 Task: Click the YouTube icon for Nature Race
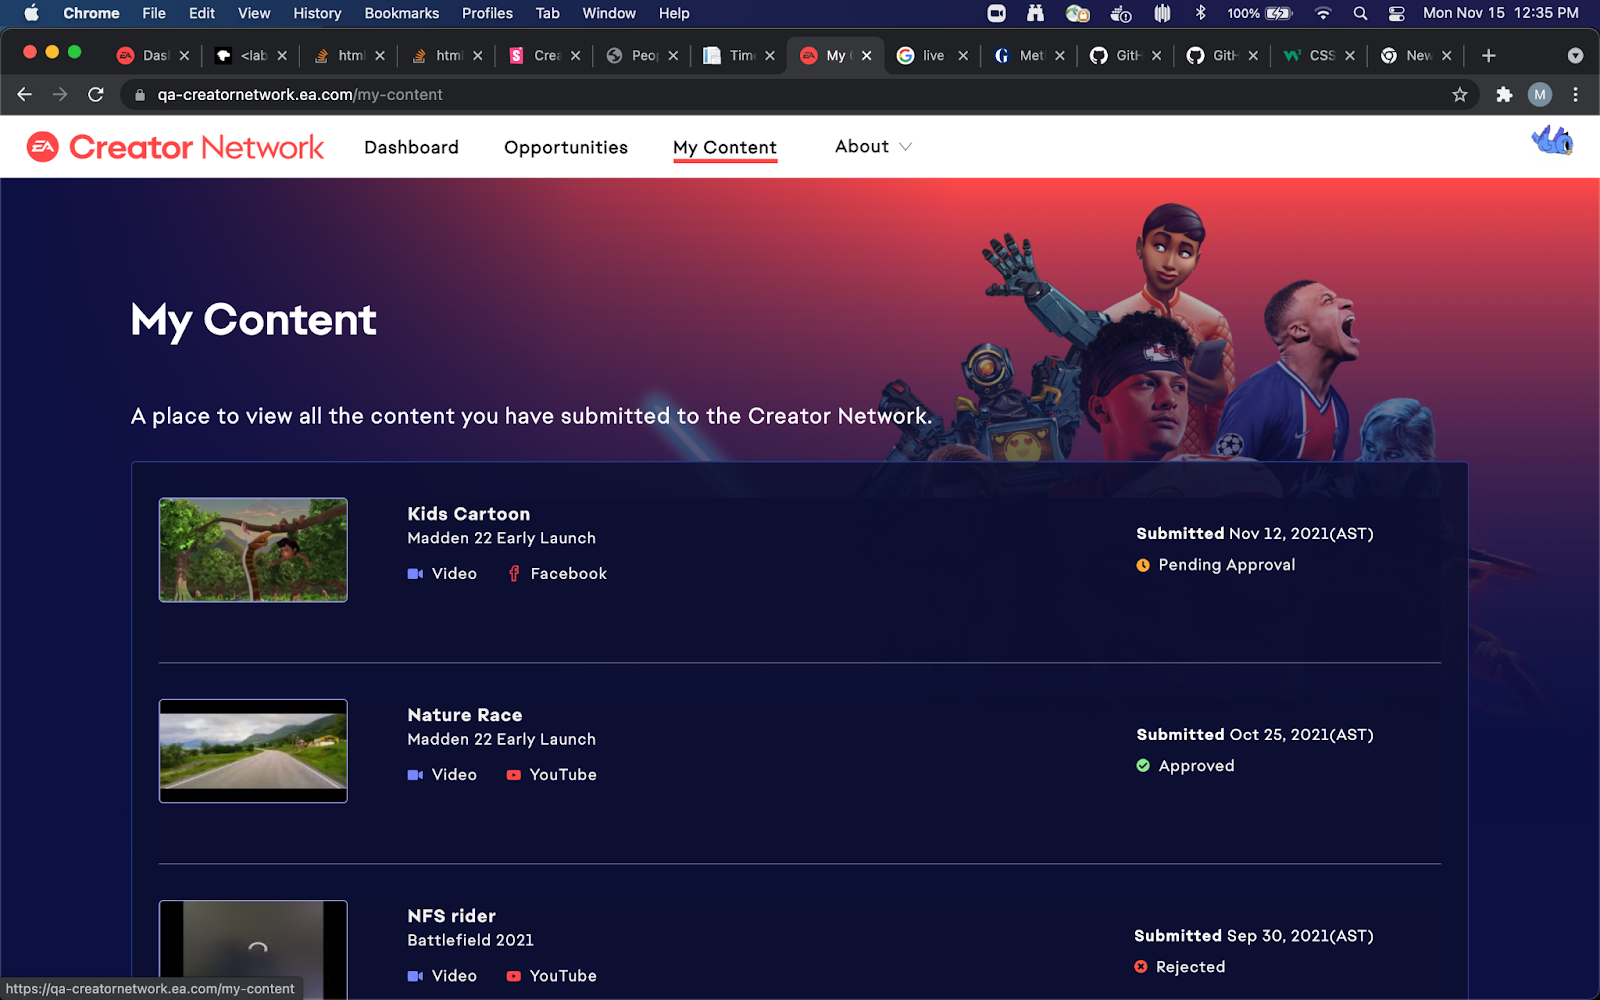(x=514, y=775)
